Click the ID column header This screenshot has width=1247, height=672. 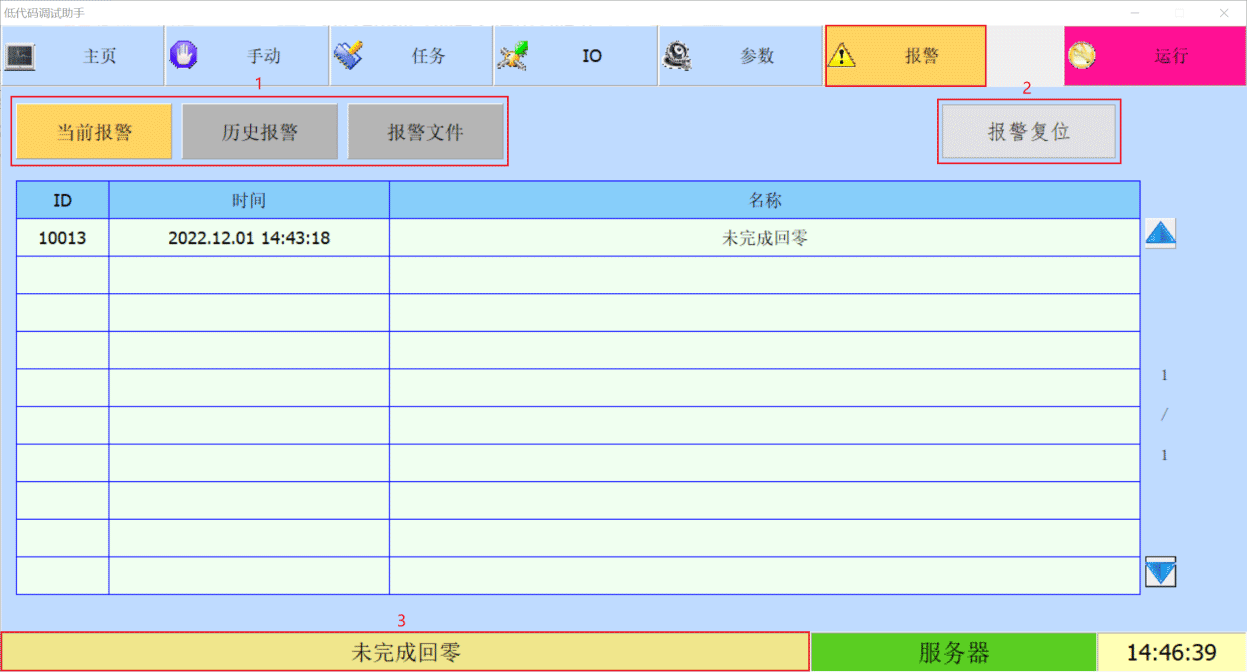point(62,200)
